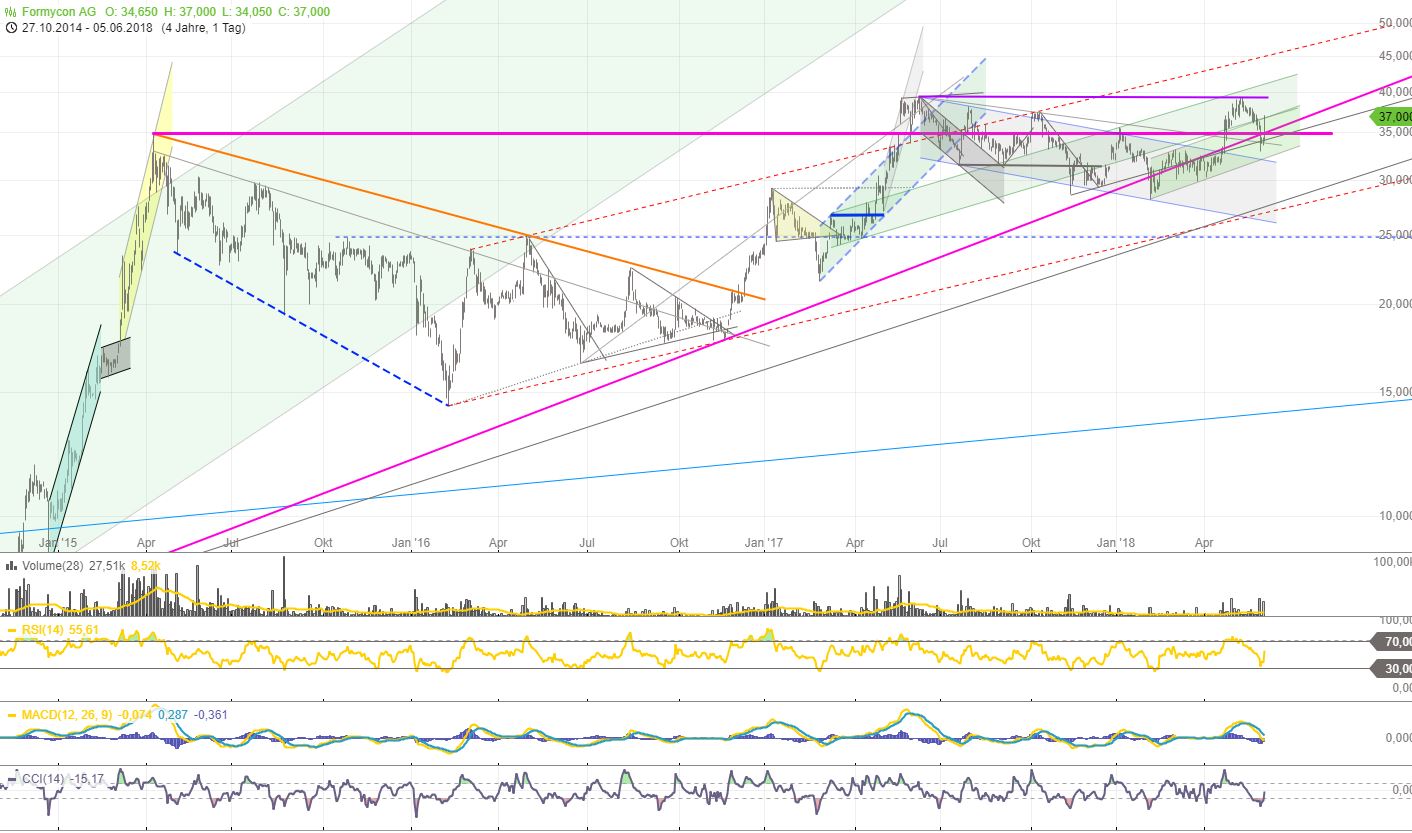1412x833 pixels.
Task: Click the clock icon next to the date range
Action: (10, 27)
